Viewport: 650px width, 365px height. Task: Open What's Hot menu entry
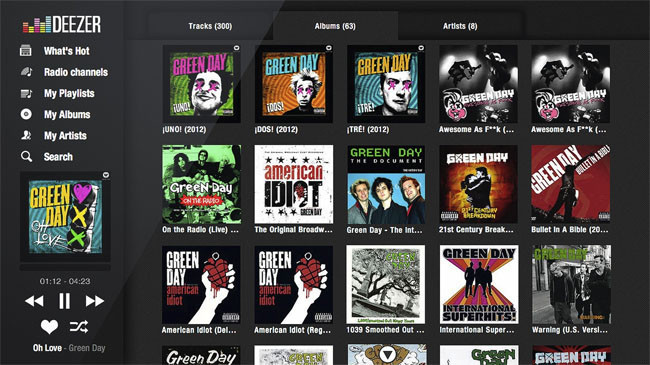[66, 51]
